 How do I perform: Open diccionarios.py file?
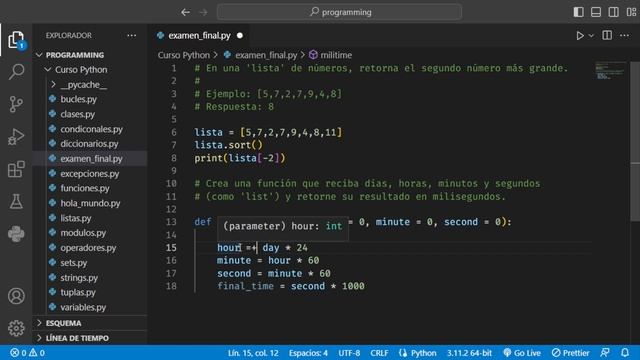pyautogui.click(x=89, y=144)
